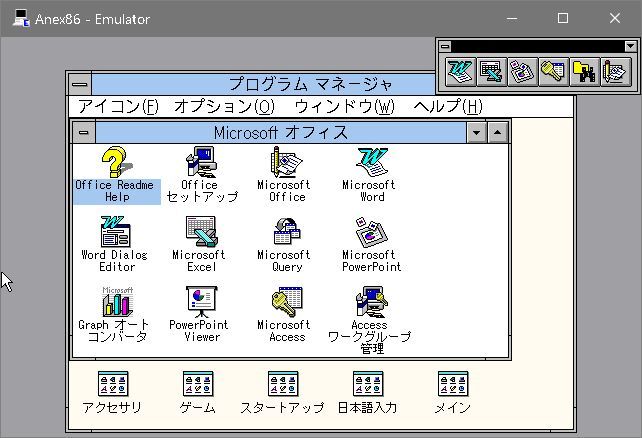Image resolution: width=642 pixels, height=438 pixels.
Task: Maximize the Anex86 Emulator window
Action: pos(563,18)
